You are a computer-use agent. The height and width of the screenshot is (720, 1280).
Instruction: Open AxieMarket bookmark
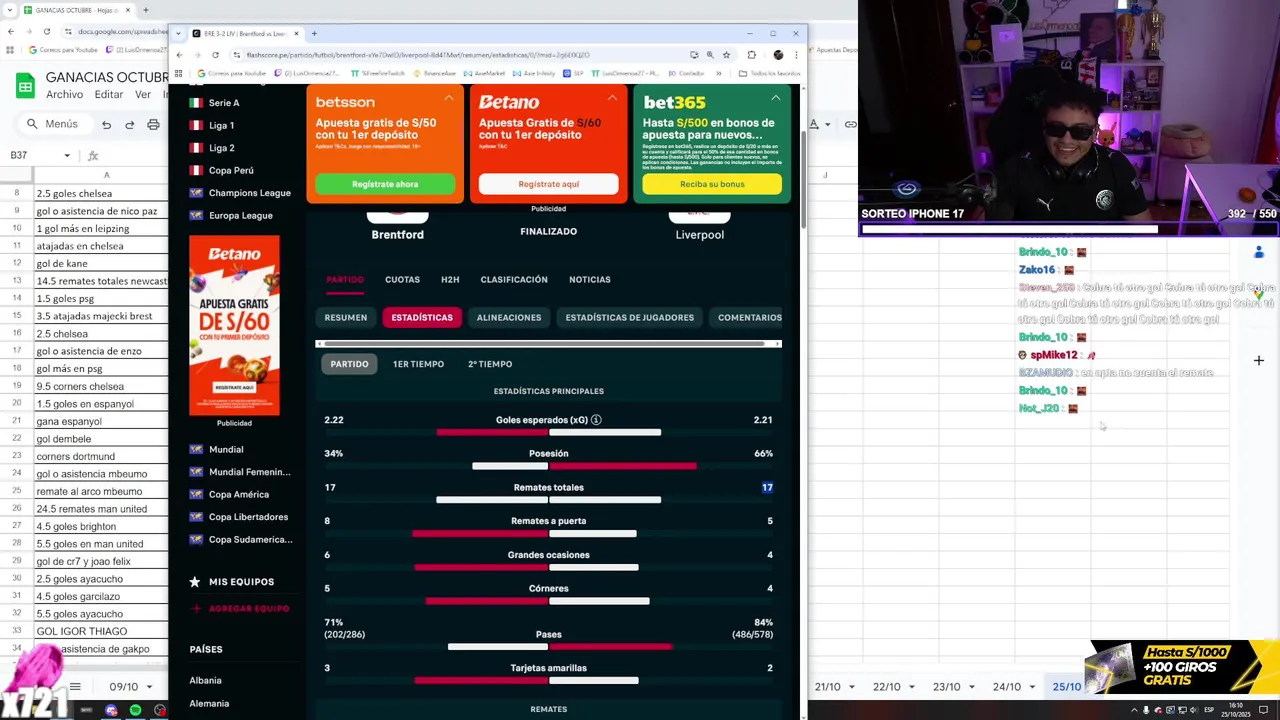coord(485,73)
